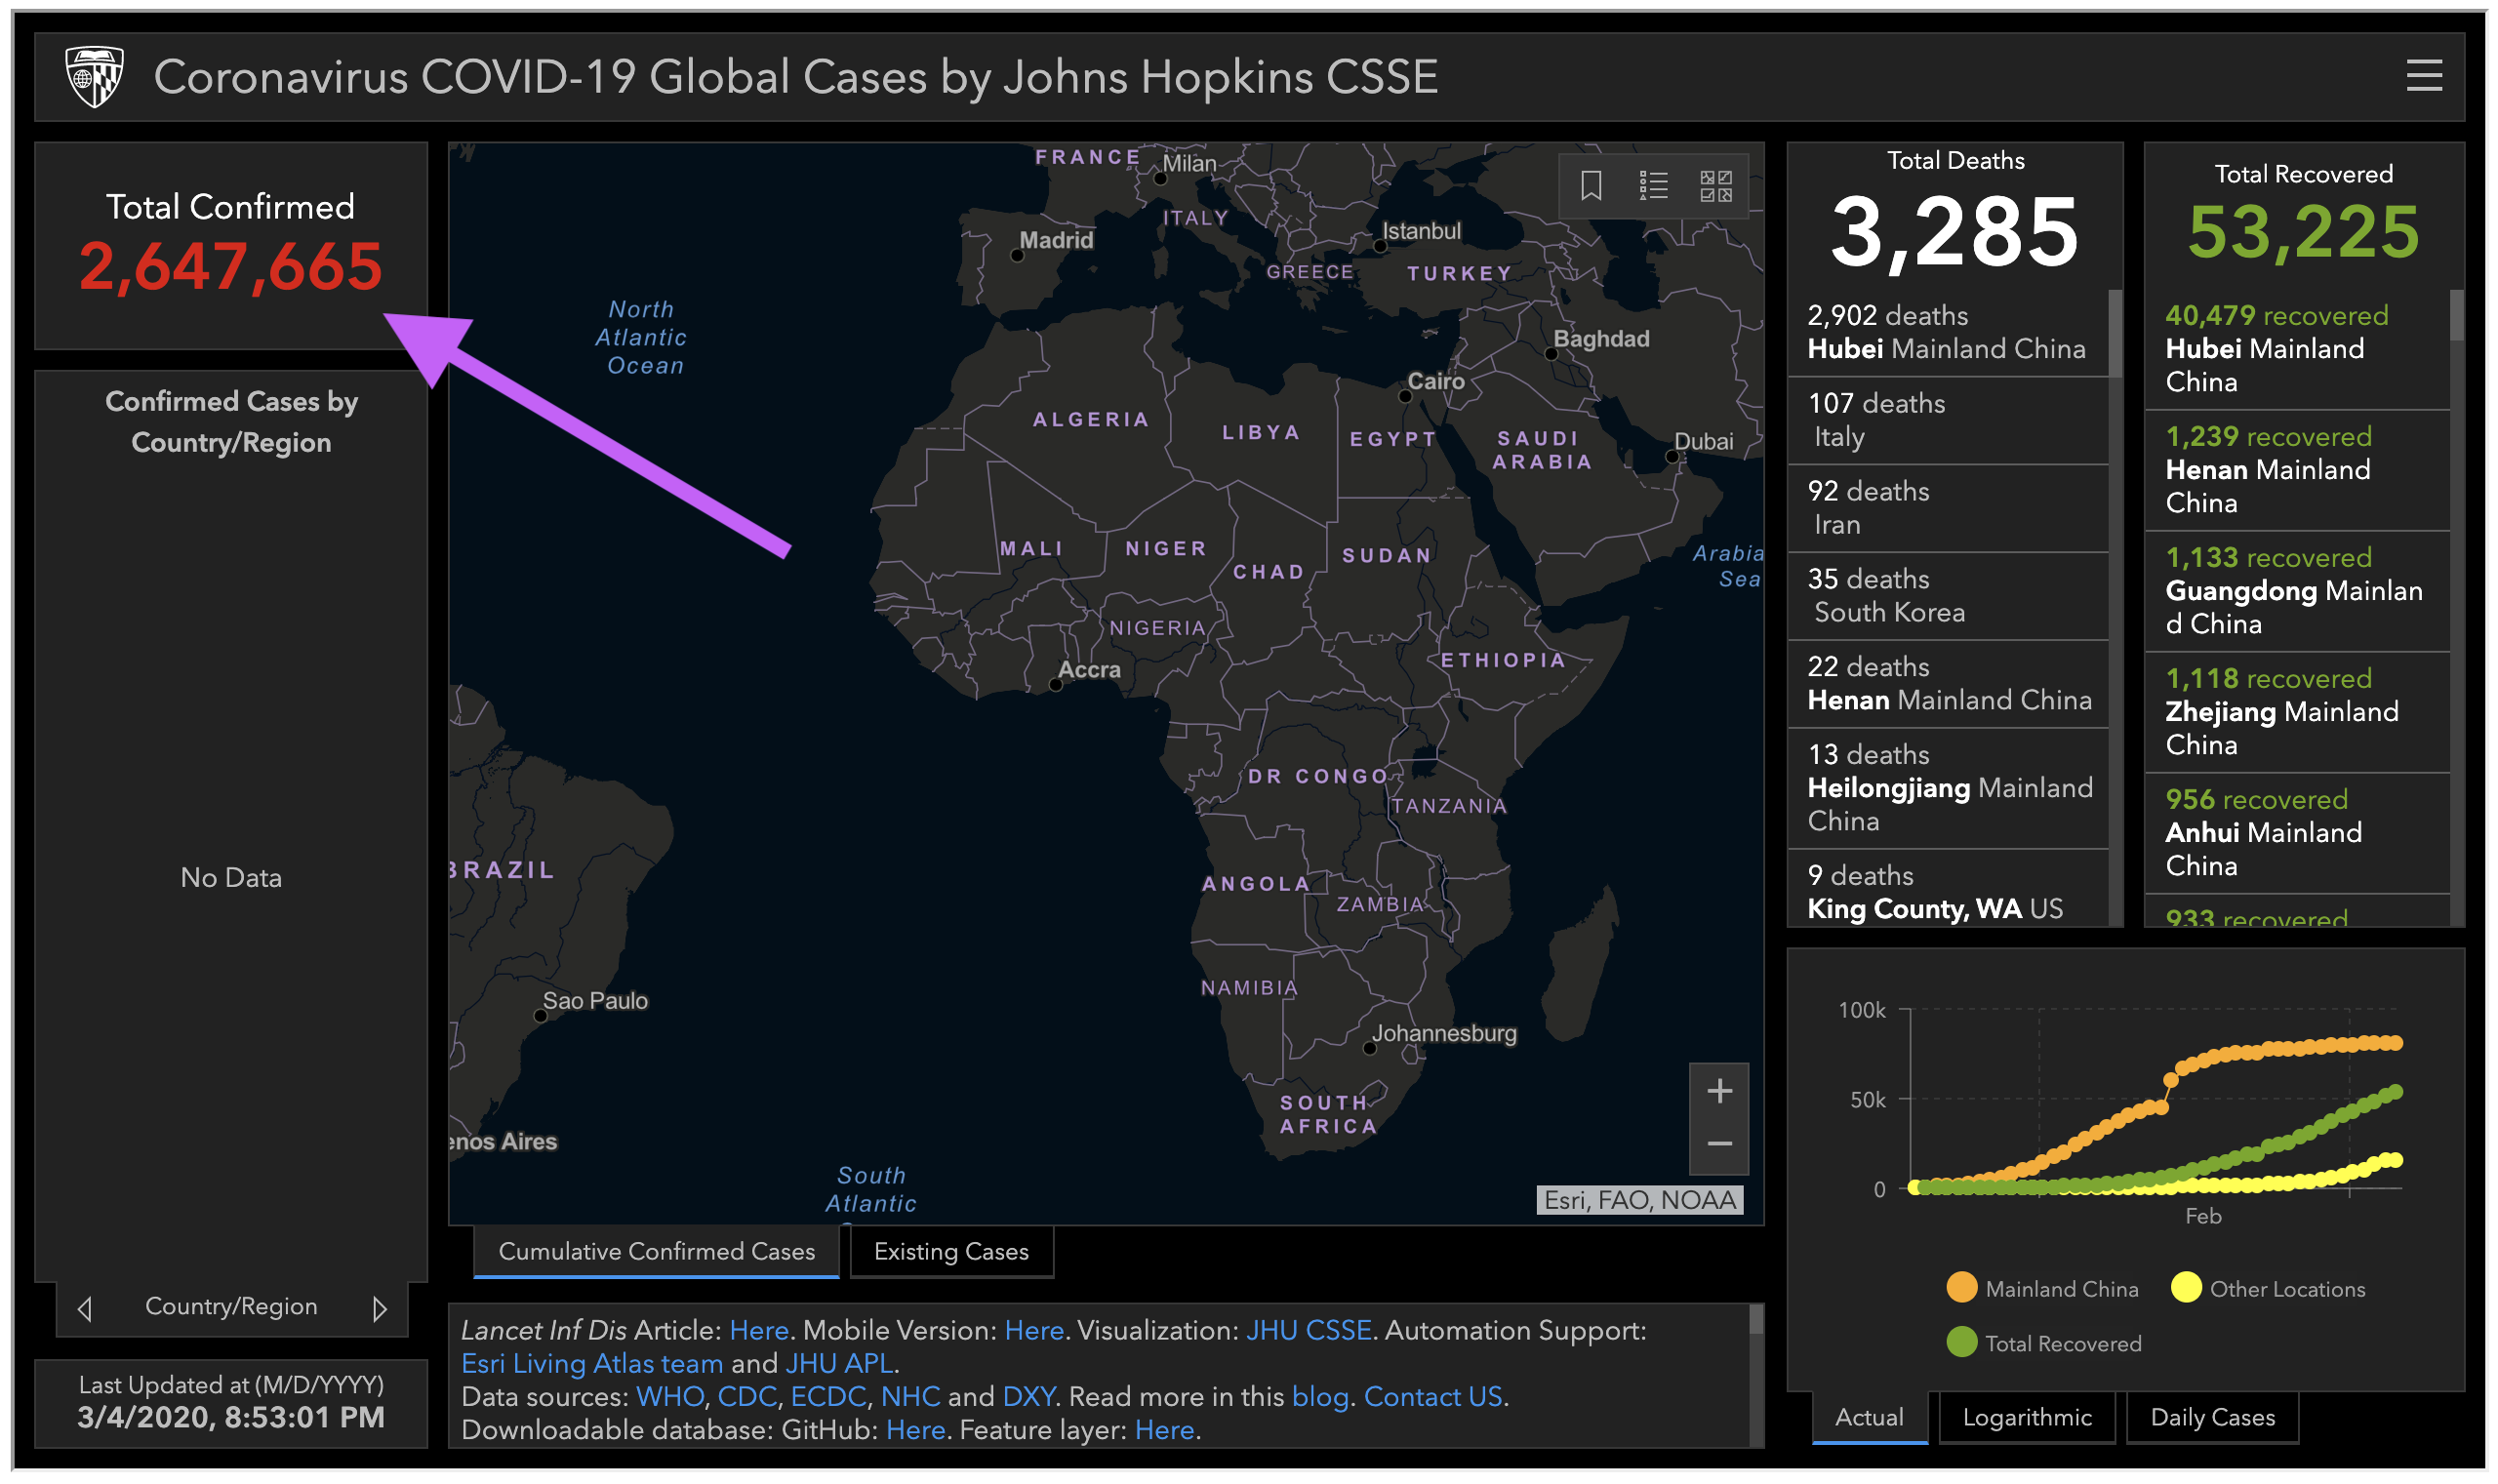Zoom in on the map with plus
The height and width of the screenshot is (1484, 2498).
coord(1719,1091)
